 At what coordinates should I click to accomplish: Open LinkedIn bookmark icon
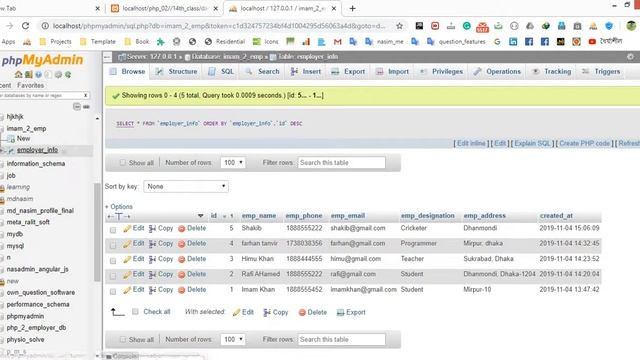(513, 42)
